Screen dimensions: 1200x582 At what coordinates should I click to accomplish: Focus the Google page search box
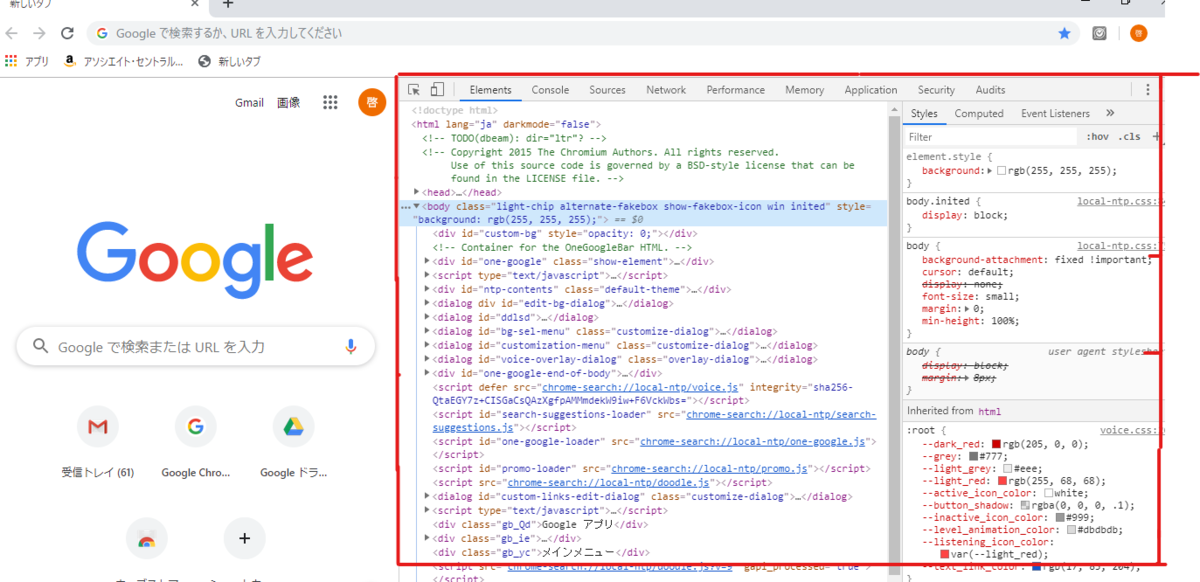(196, 346)
